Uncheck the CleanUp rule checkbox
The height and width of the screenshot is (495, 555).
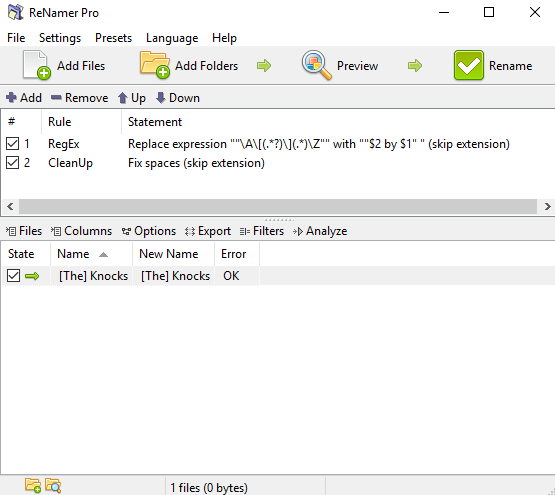point(12,163)
